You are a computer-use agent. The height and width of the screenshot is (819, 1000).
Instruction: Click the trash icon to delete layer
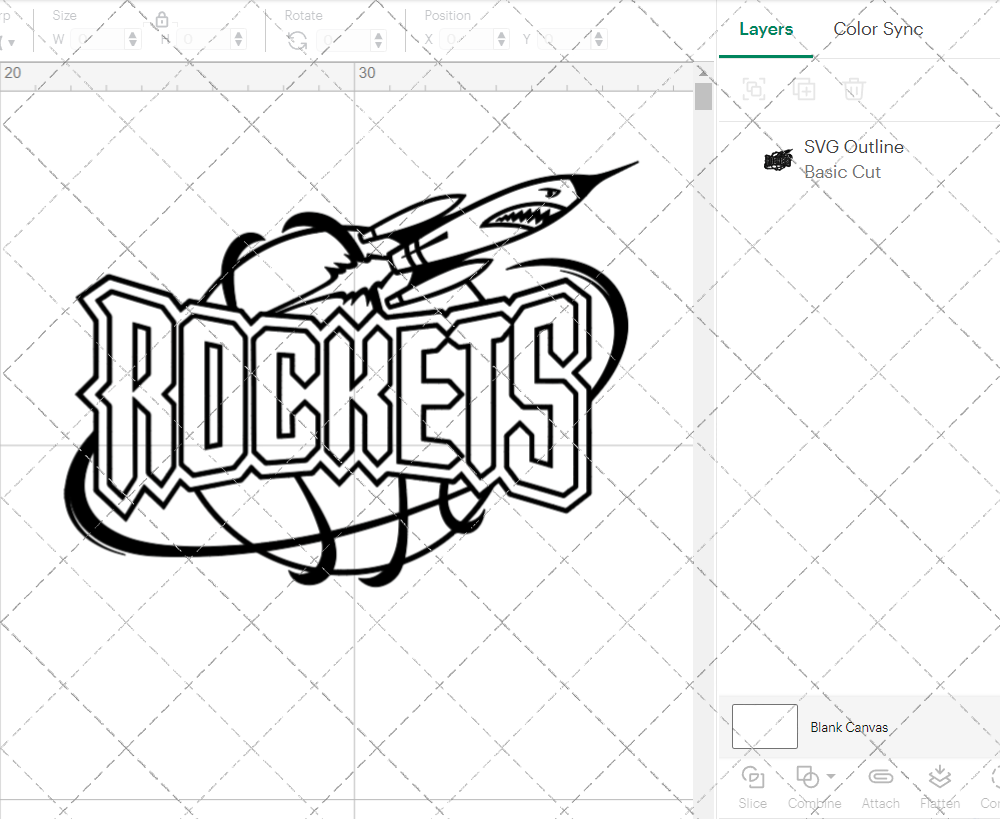853,89
